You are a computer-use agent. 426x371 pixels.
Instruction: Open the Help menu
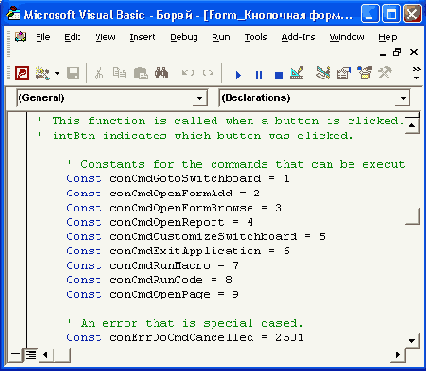pos(388,37)
